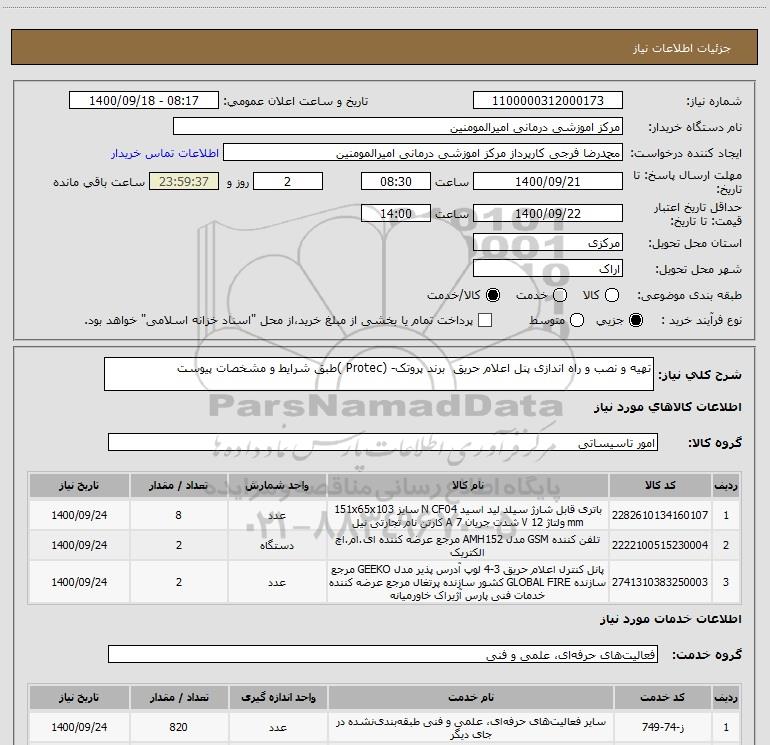Click the services table واحد اندازه گیری header
This screenshot has width=770, height=745.
point(278,697)
